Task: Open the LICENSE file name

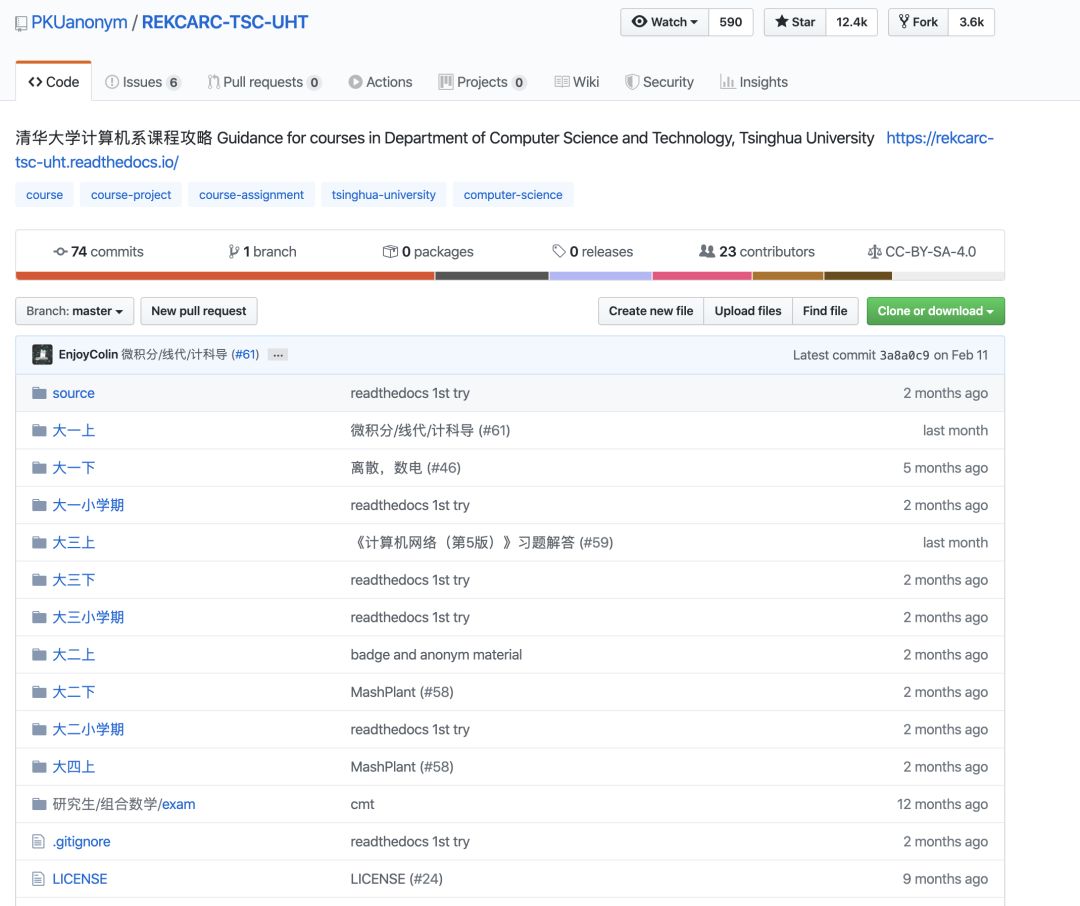Action: [80, 878]
